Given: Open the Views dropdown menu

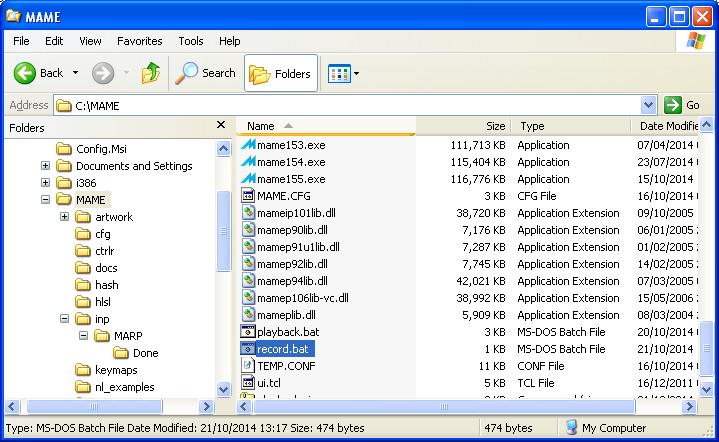Looking at the screenshot, I should pyautogui.click(x=344, y=73).
